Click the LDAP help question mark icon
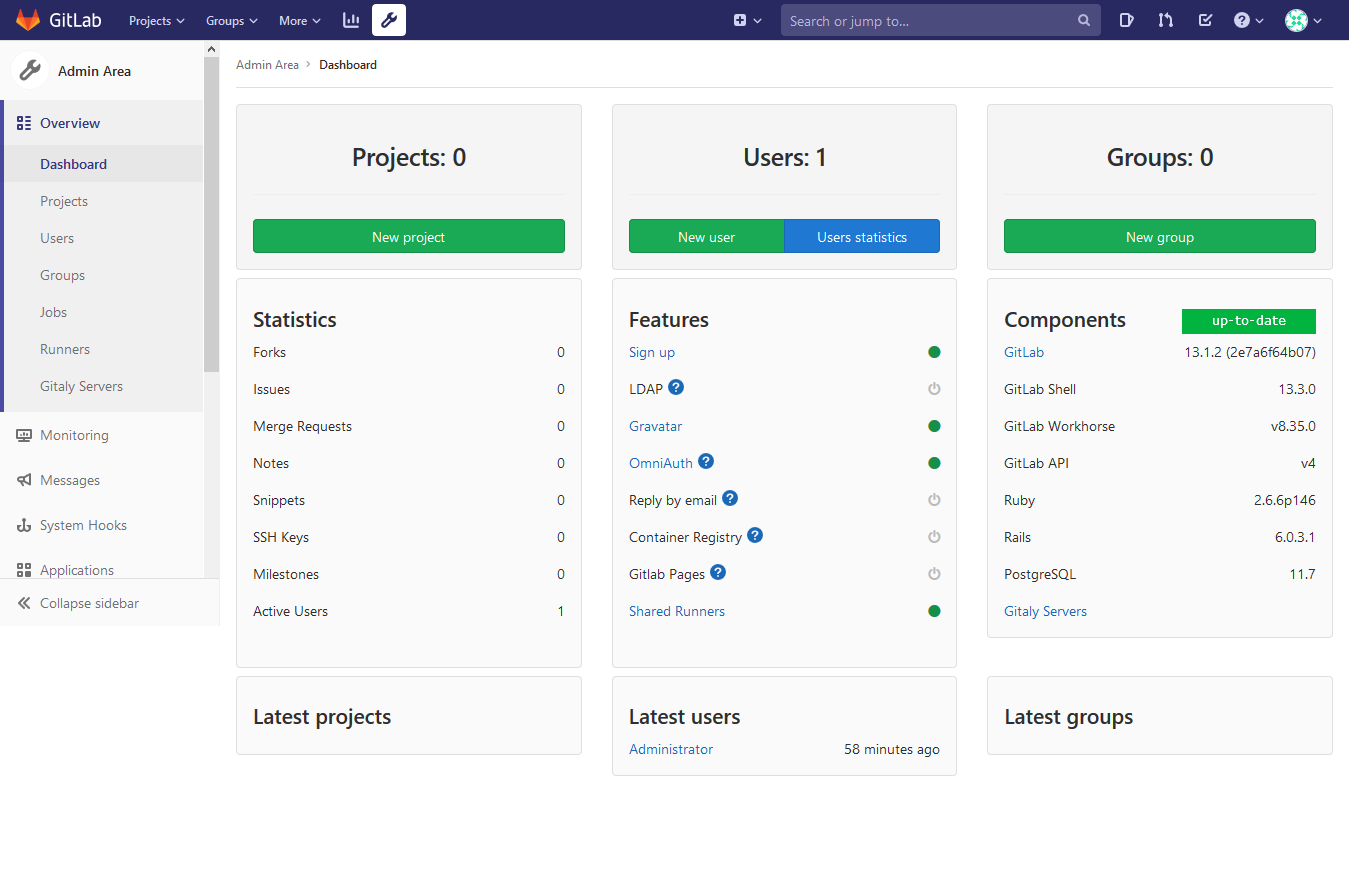Screen dimensions: 1349x884 [x=676, y=388]
